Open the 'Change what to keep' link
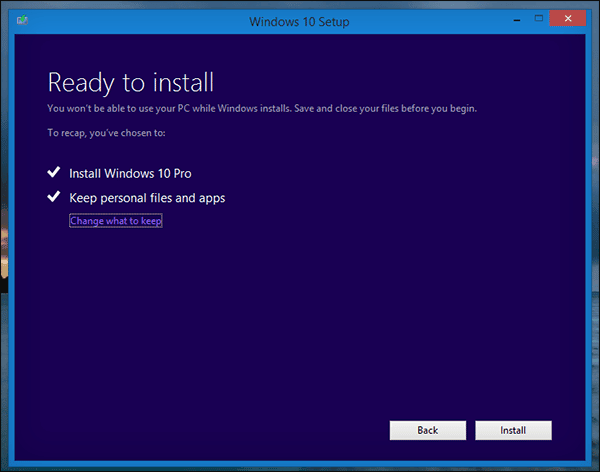 [115, 221]
